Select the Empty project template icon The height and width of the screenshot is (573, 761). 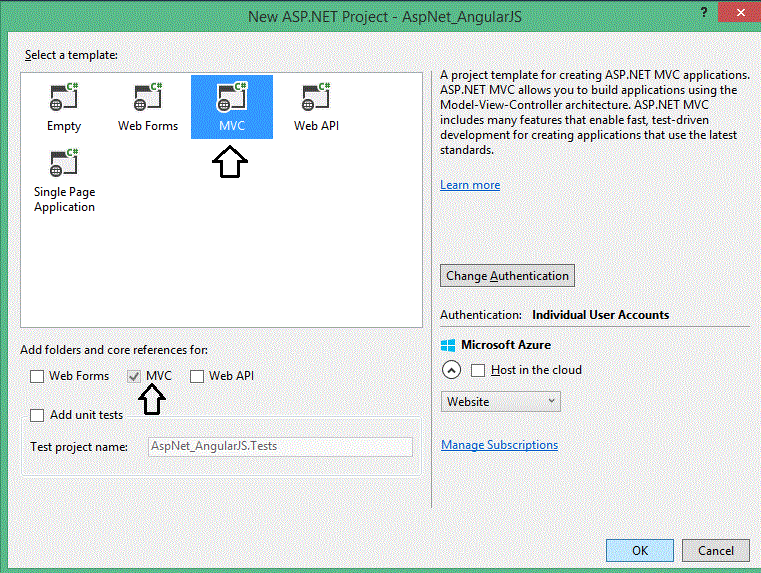[x=64, y=96]
